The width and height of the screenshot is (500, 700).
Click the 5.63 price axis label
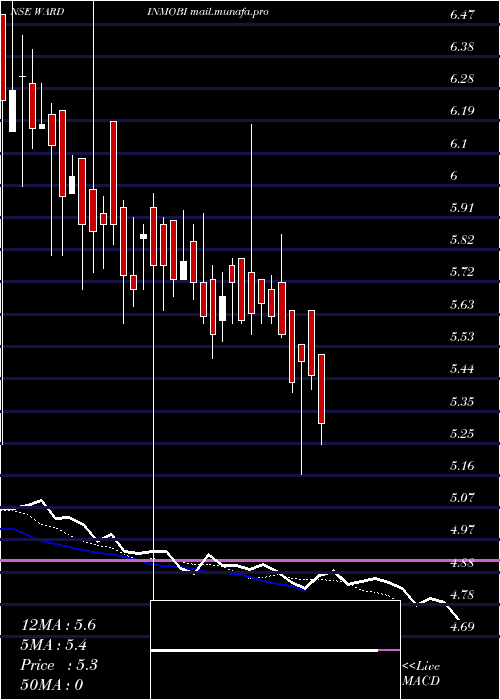coord(462,304)
